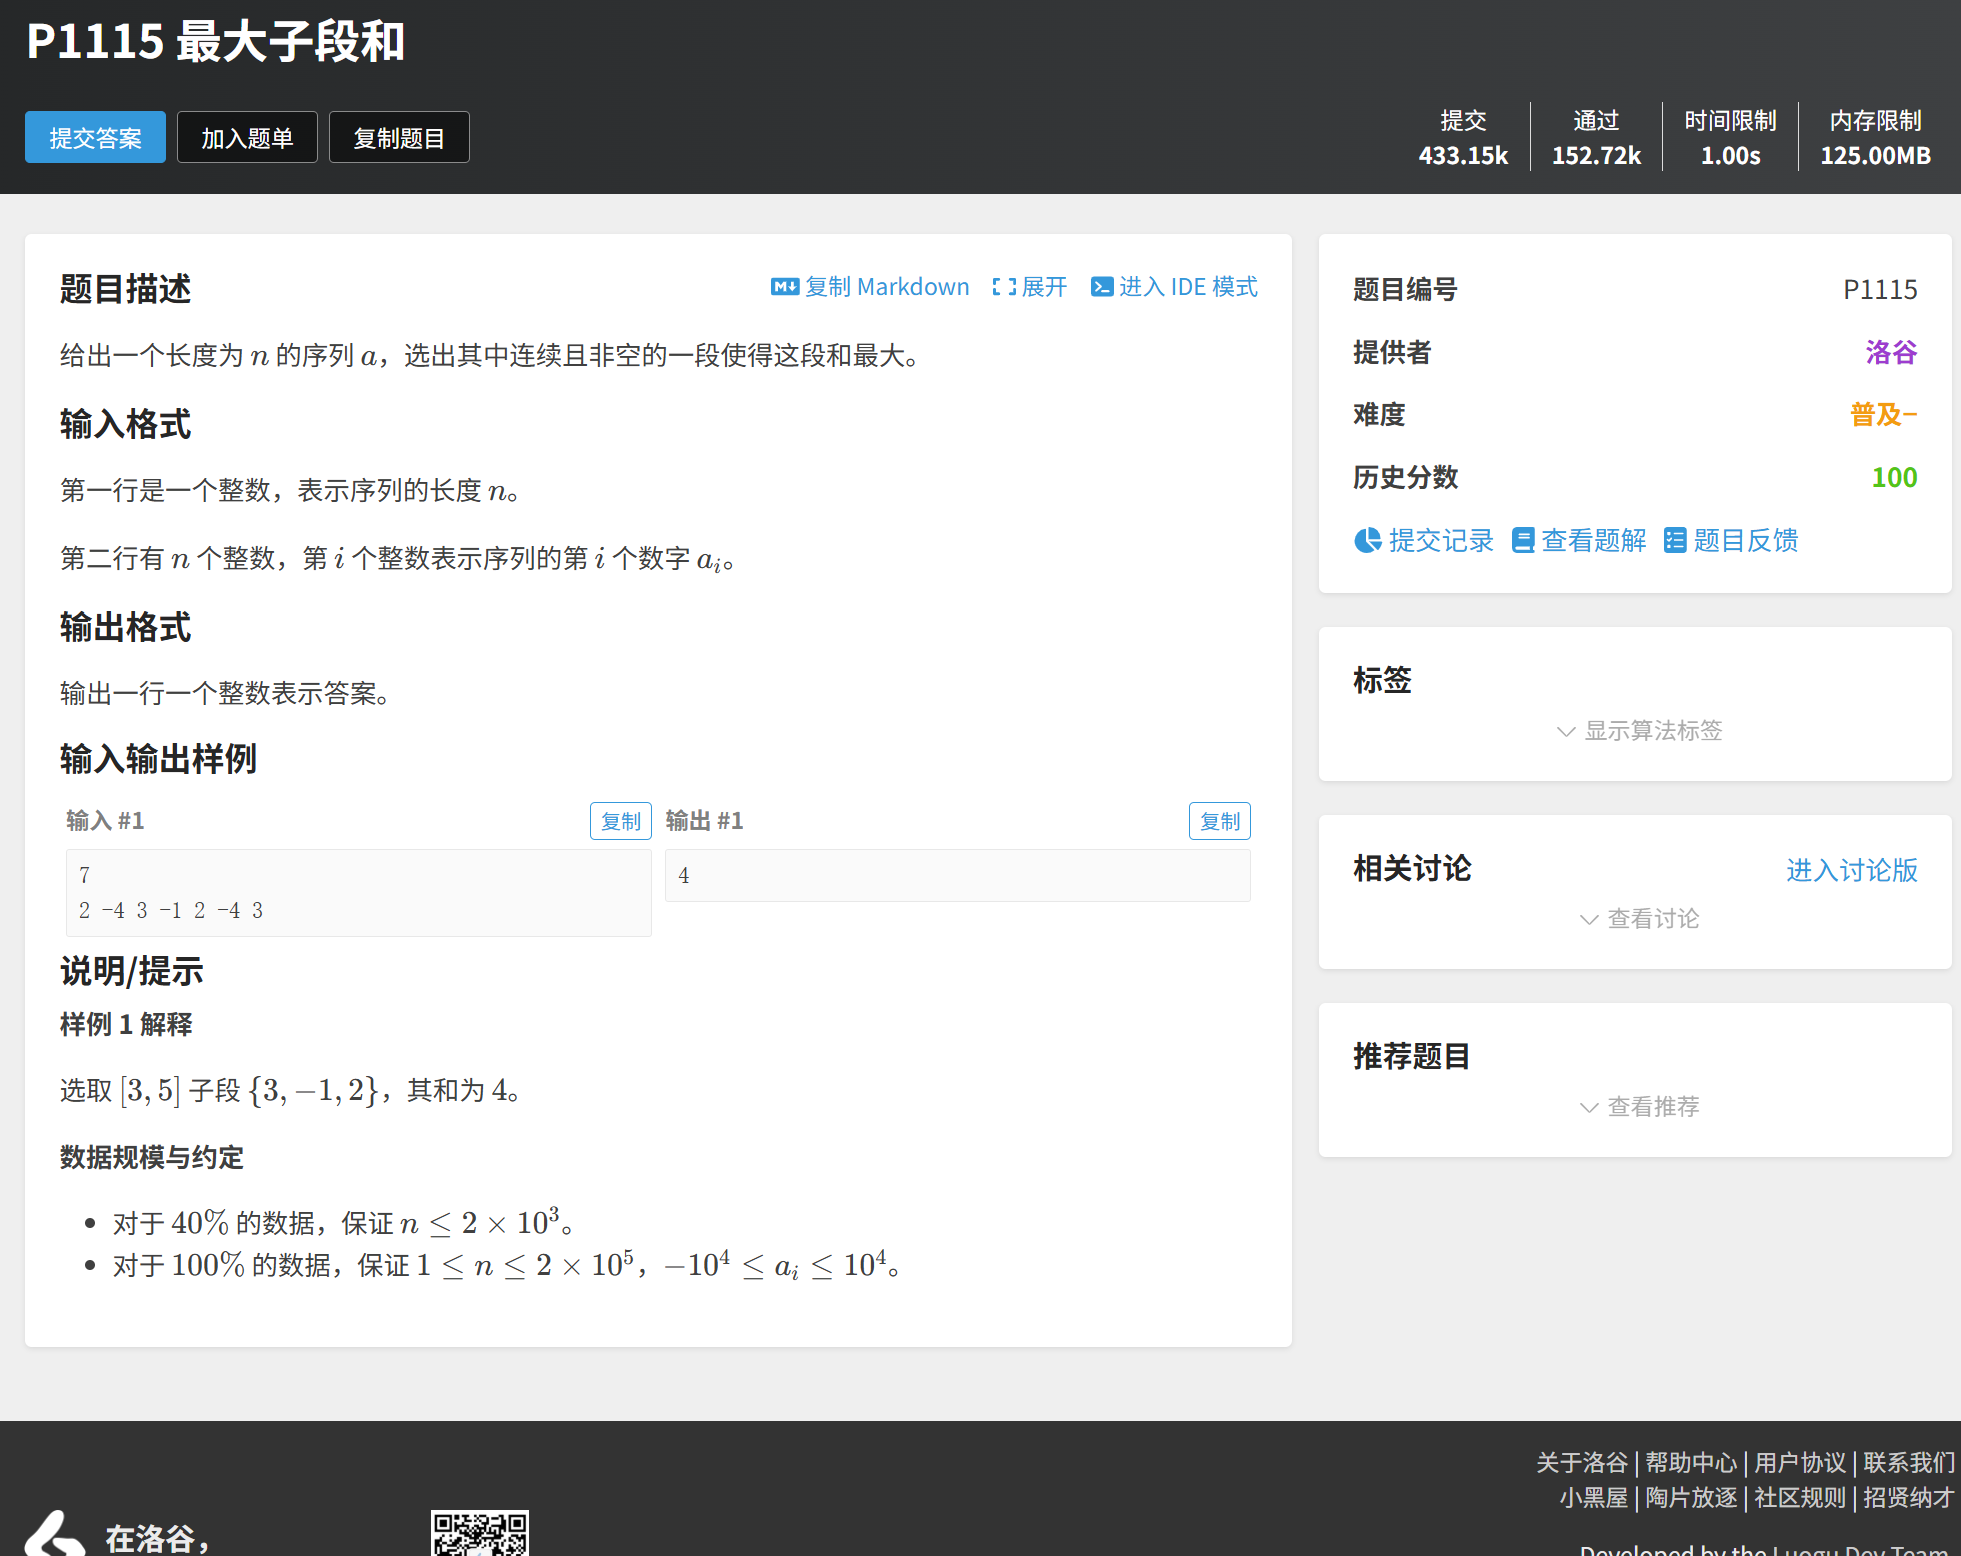Open provider 洛谷 purple link
This screenshot has height=1556, width=1961.
(x=1890, y=352)
